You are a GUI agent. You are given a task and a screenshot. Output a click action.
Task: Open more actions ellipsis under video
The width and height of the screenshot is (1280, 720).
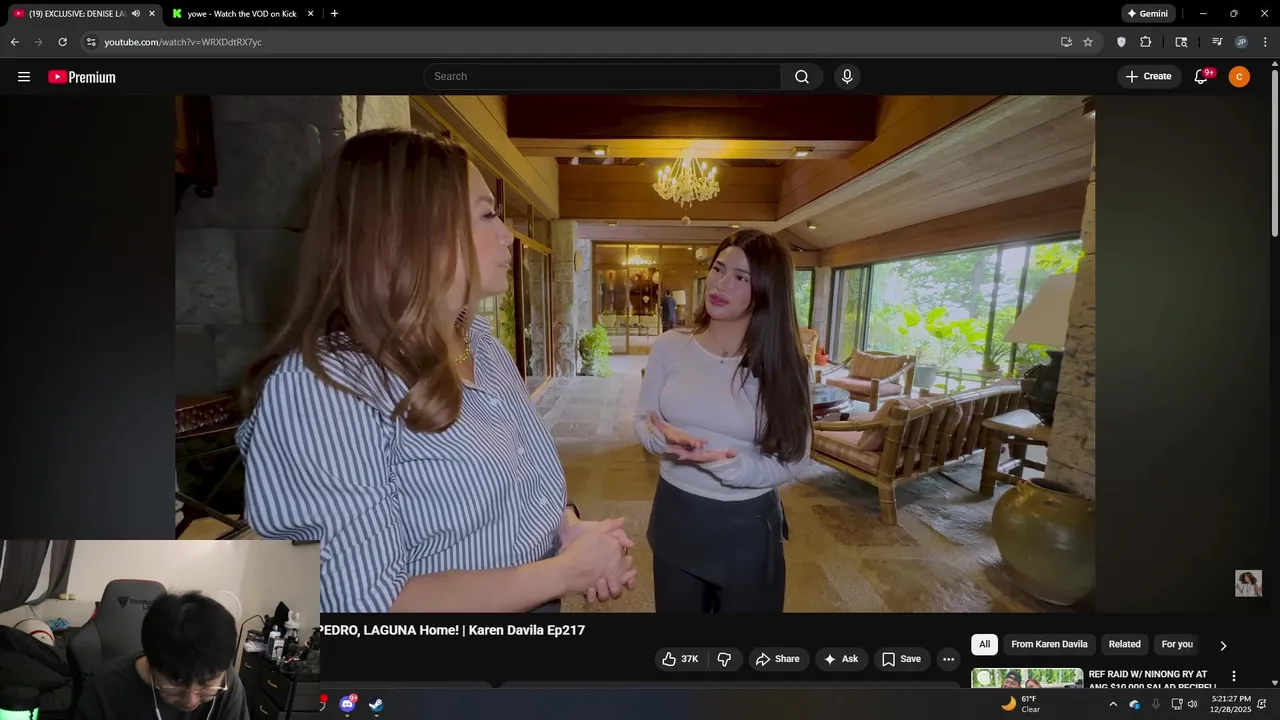pos(948,659)
